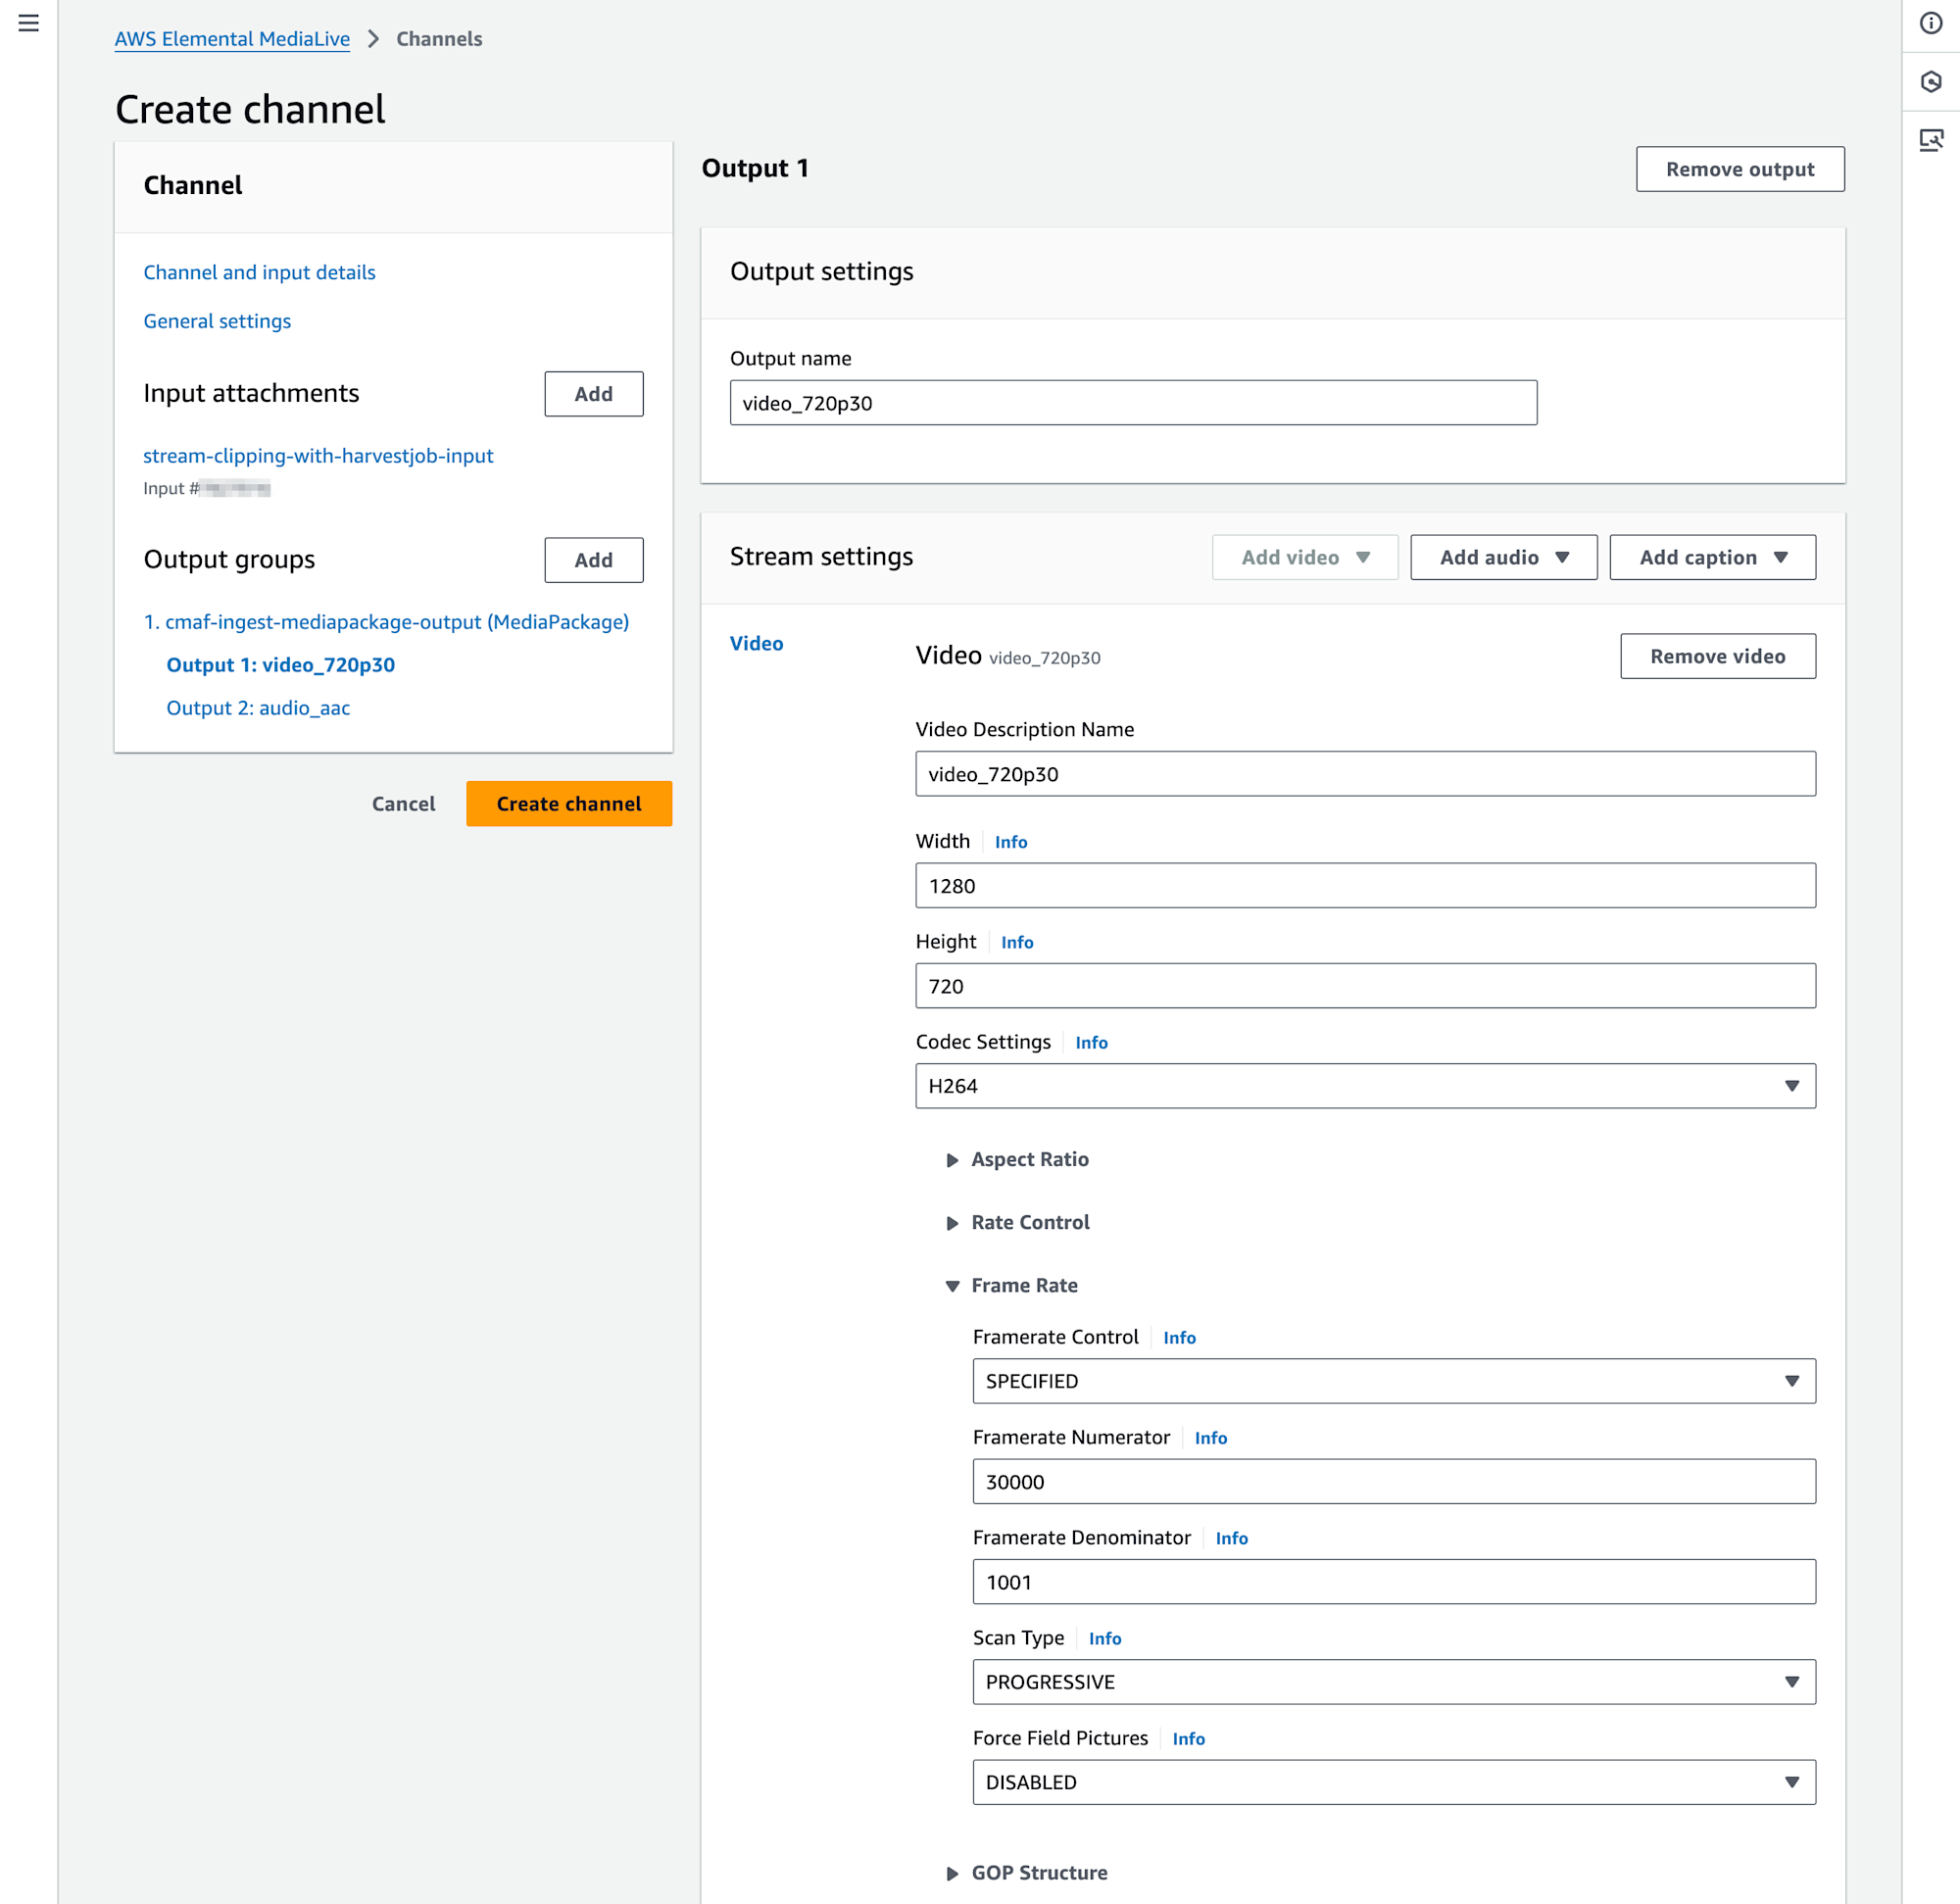Click Remove video button
The image size is (1960, 1904).
pyautogui.click(x=1718, y=656)
